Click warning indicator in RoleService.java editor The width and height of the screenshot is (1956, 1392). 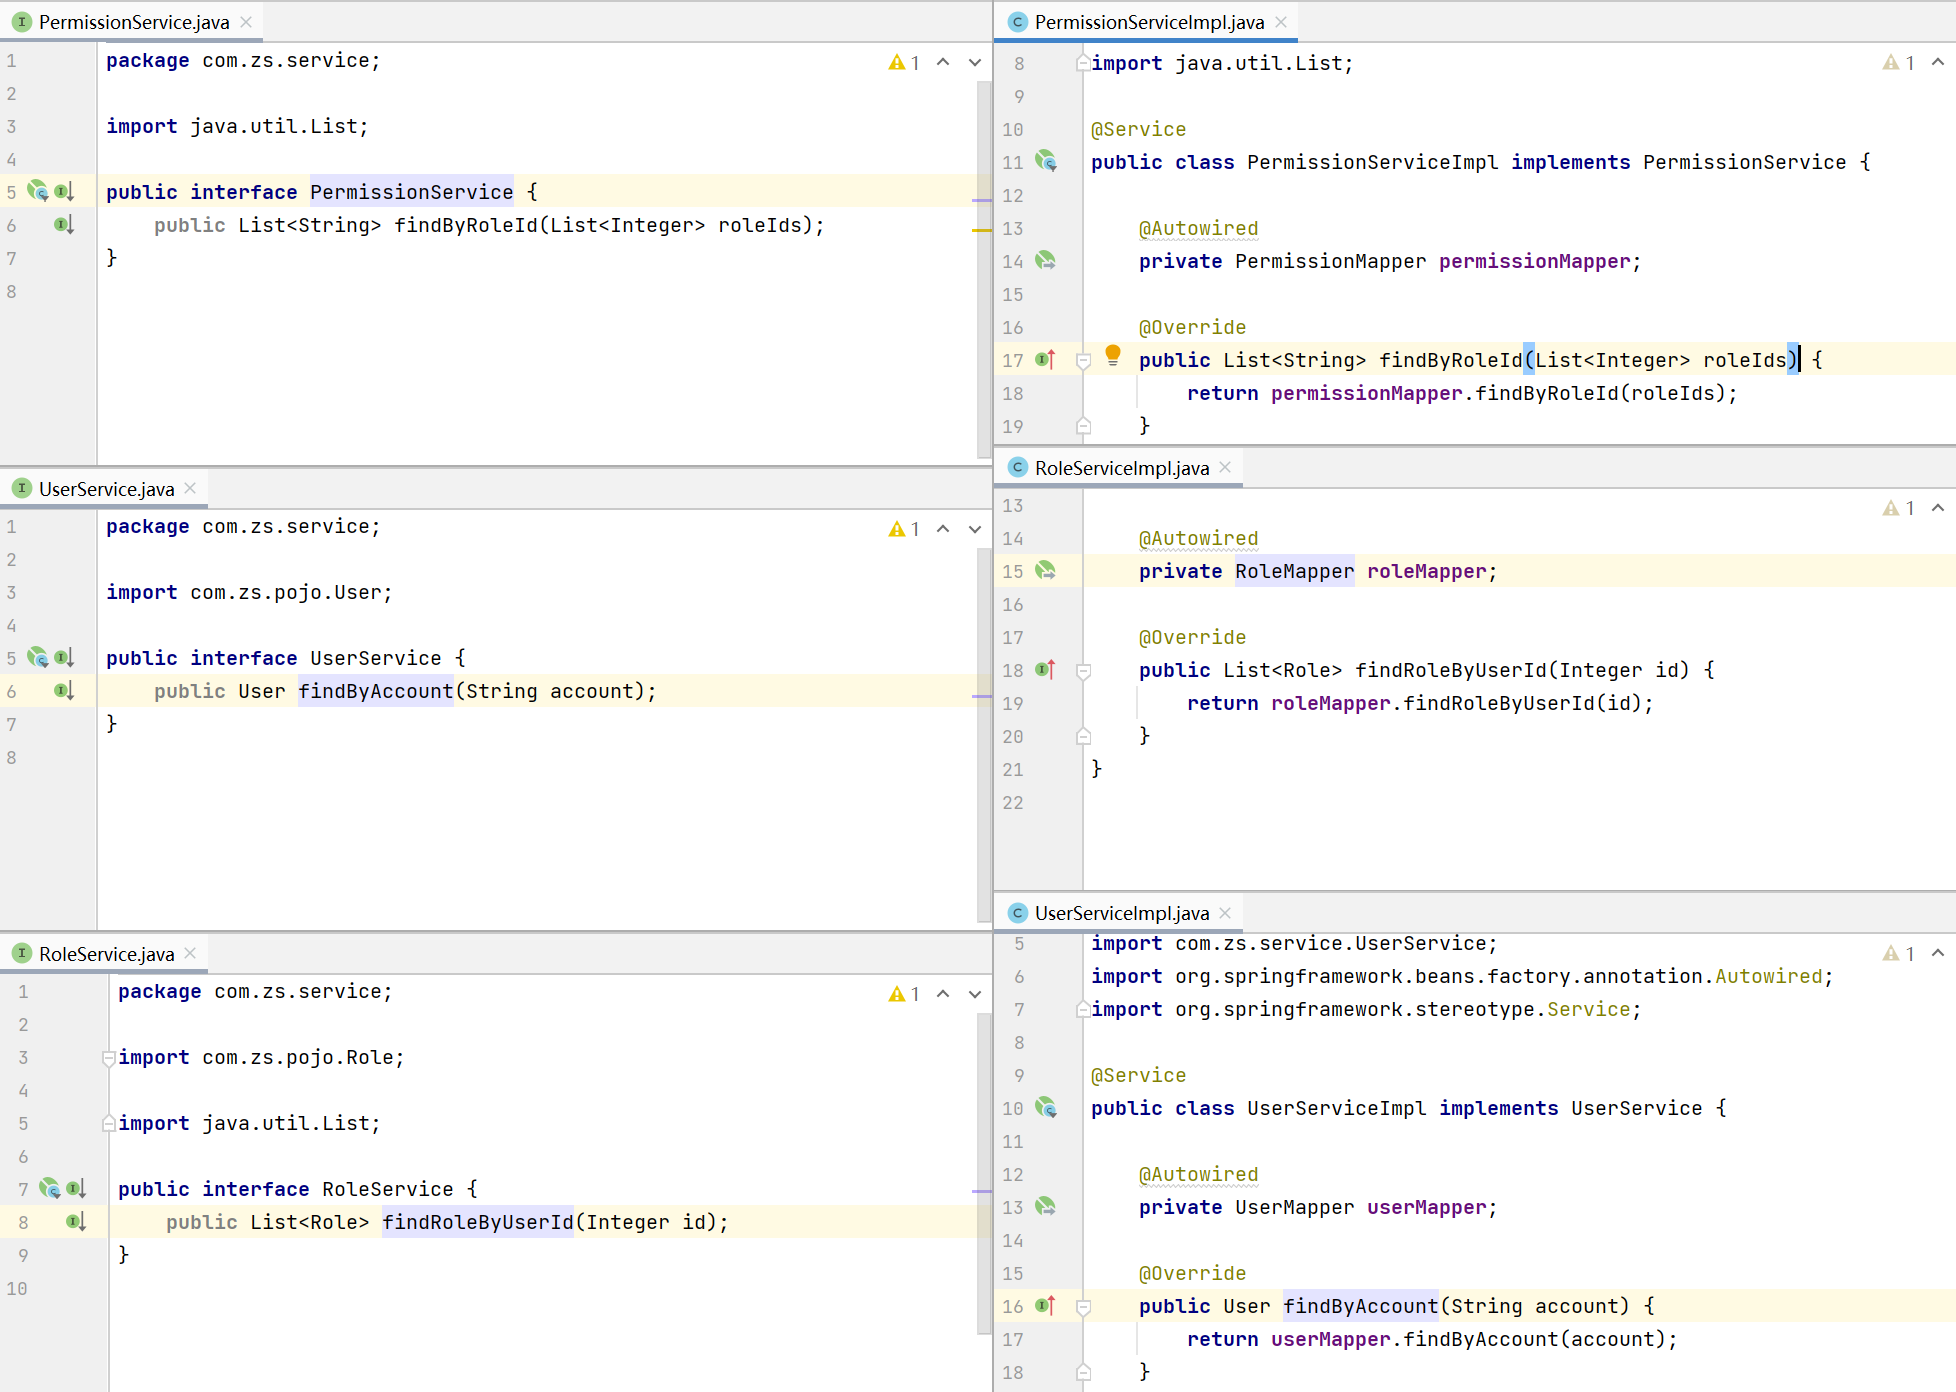[904, 994]
